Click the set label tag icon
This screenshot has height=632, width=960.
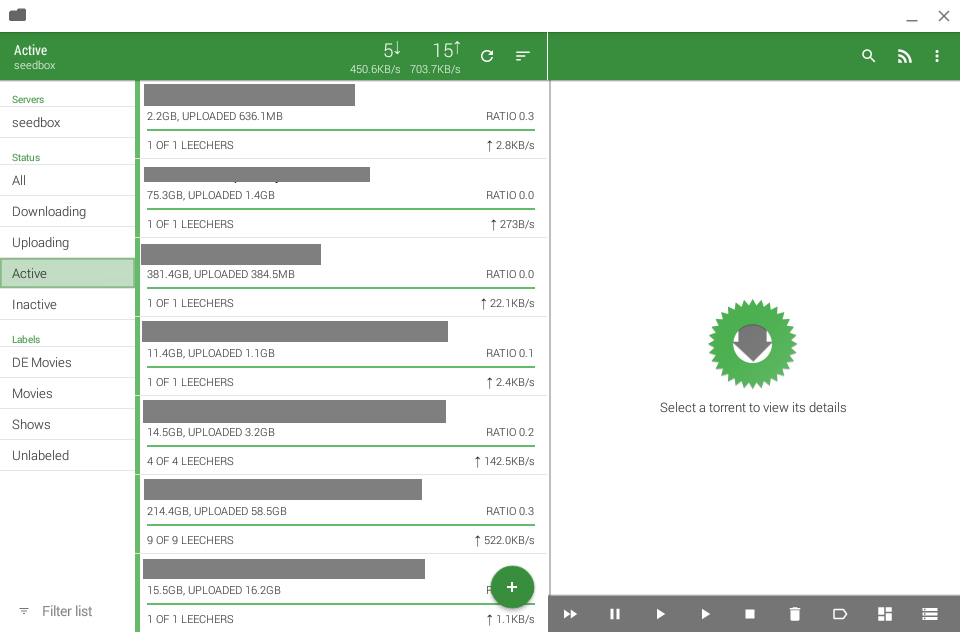pos(840,614)
